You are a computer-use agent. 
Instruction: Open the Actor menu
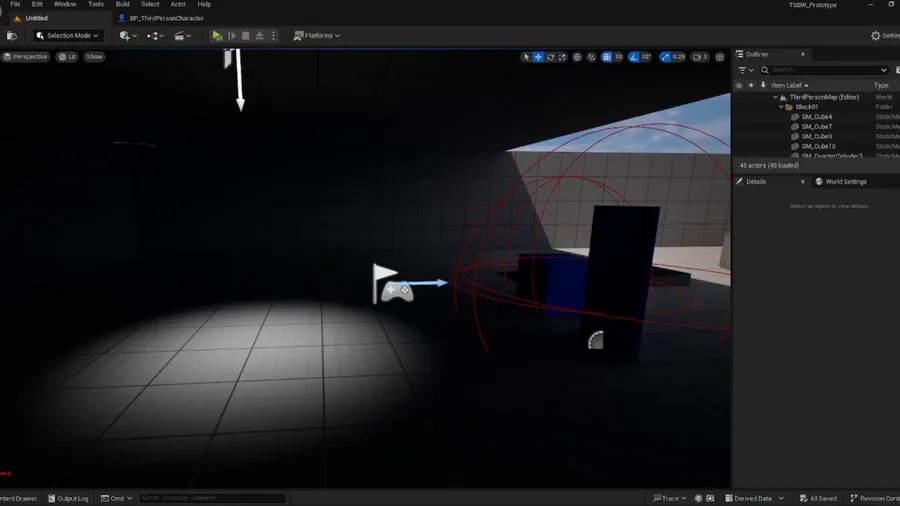(178, 4)
